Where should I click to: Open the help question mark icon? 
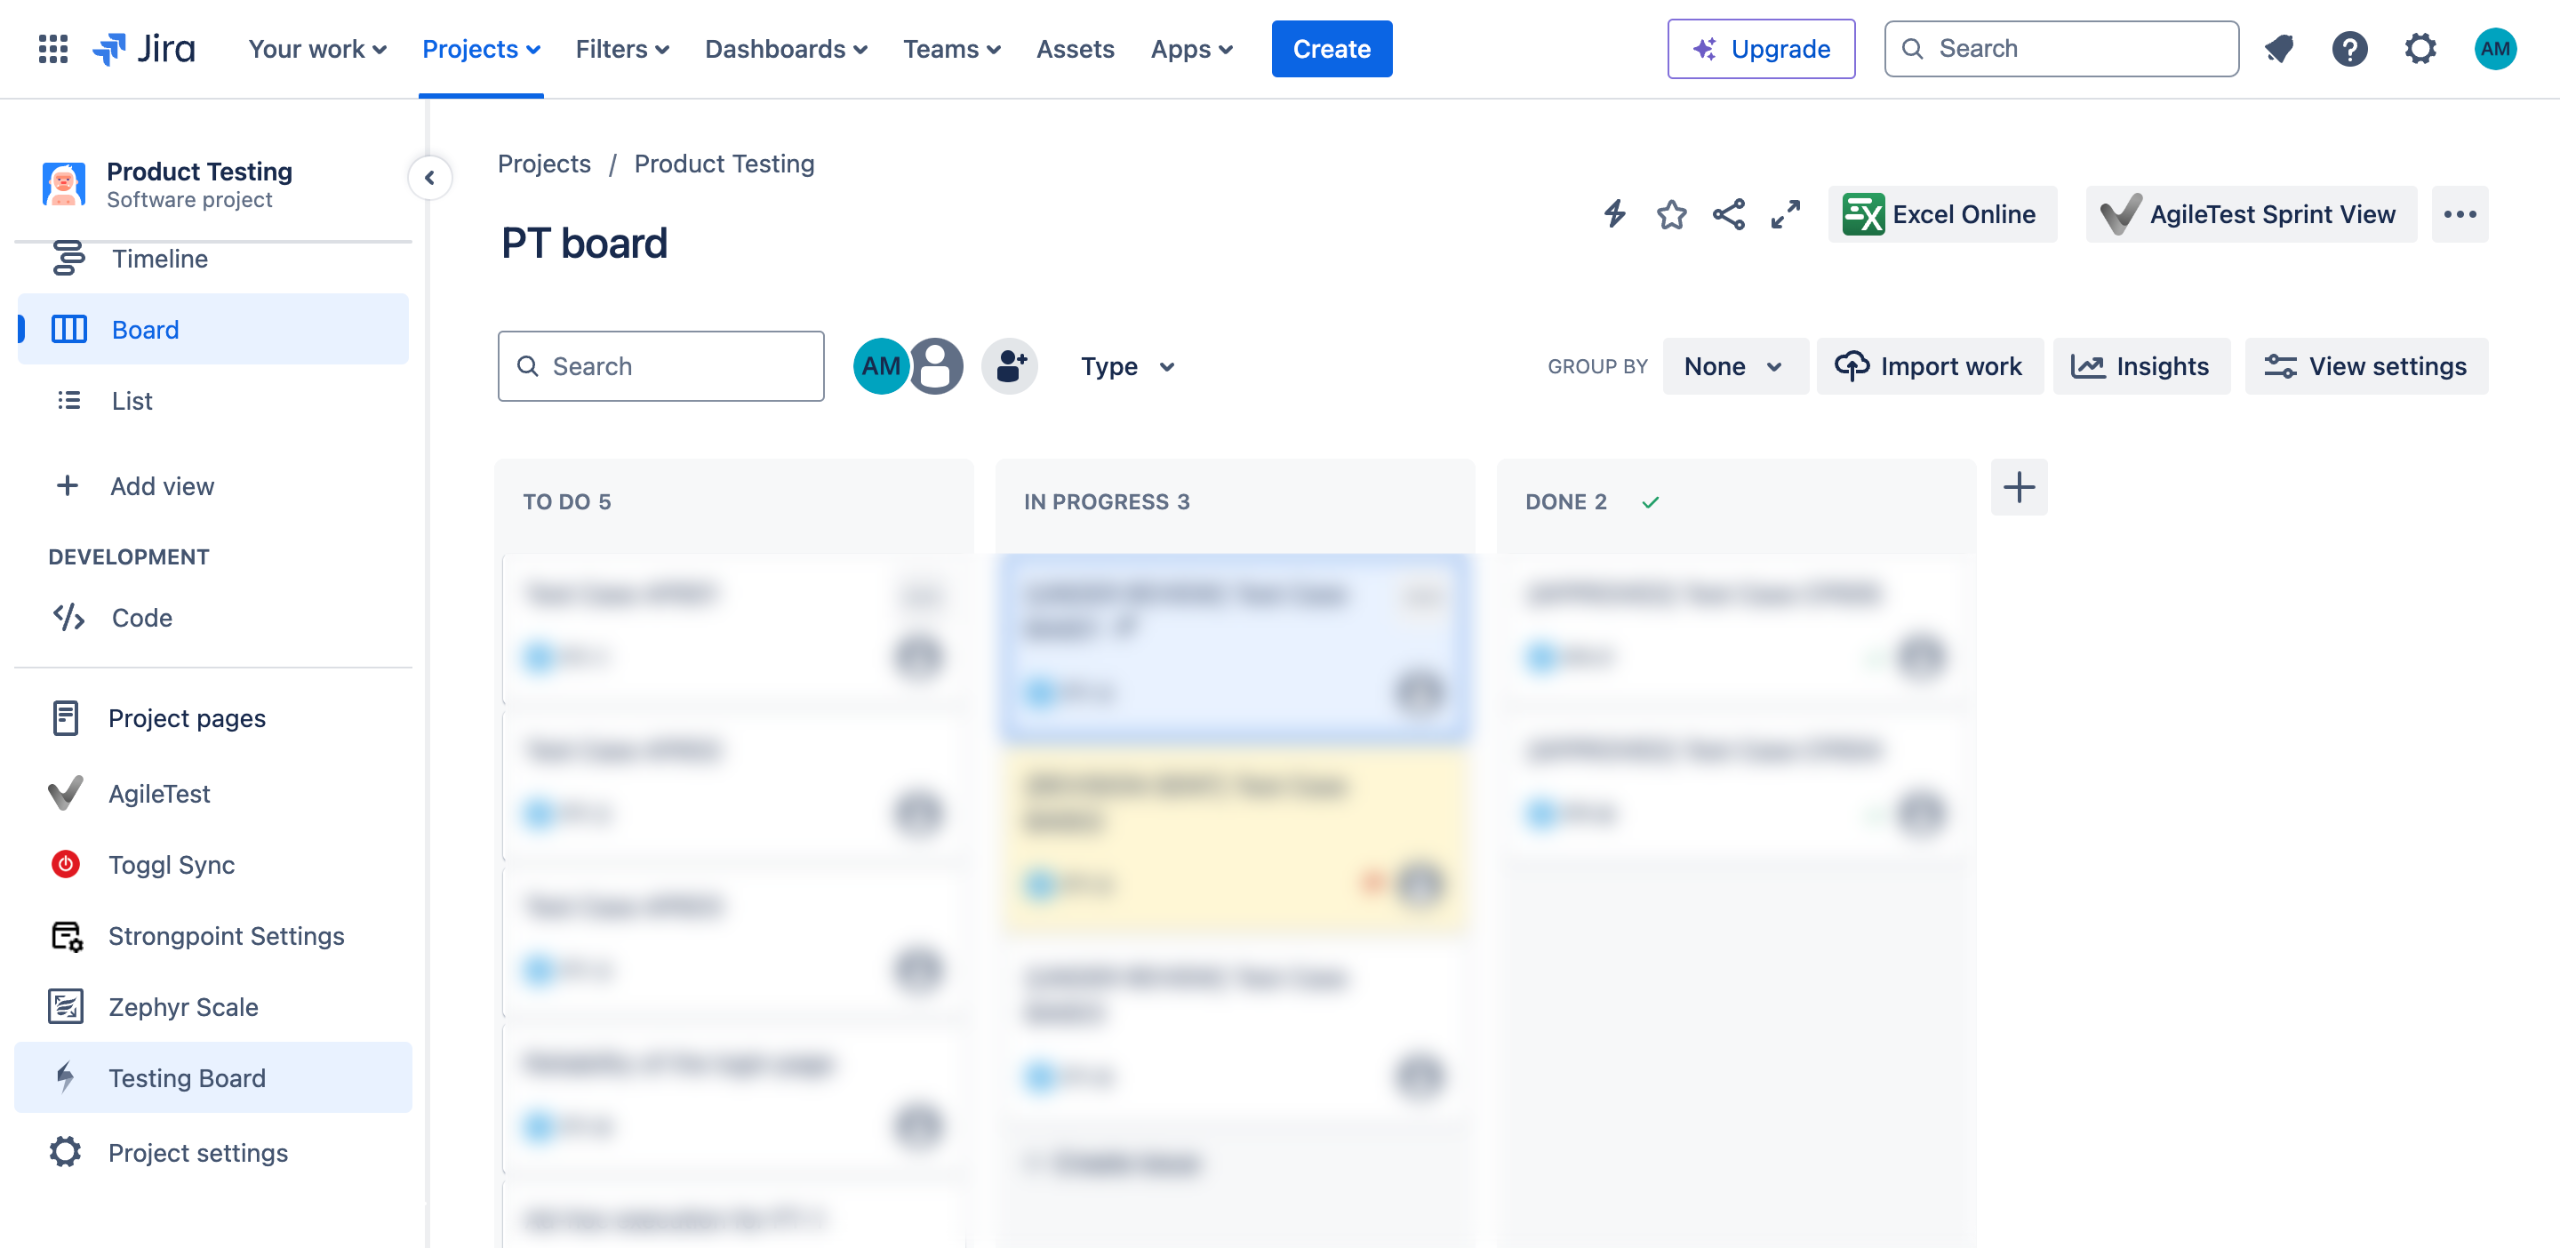(2349, 48)
